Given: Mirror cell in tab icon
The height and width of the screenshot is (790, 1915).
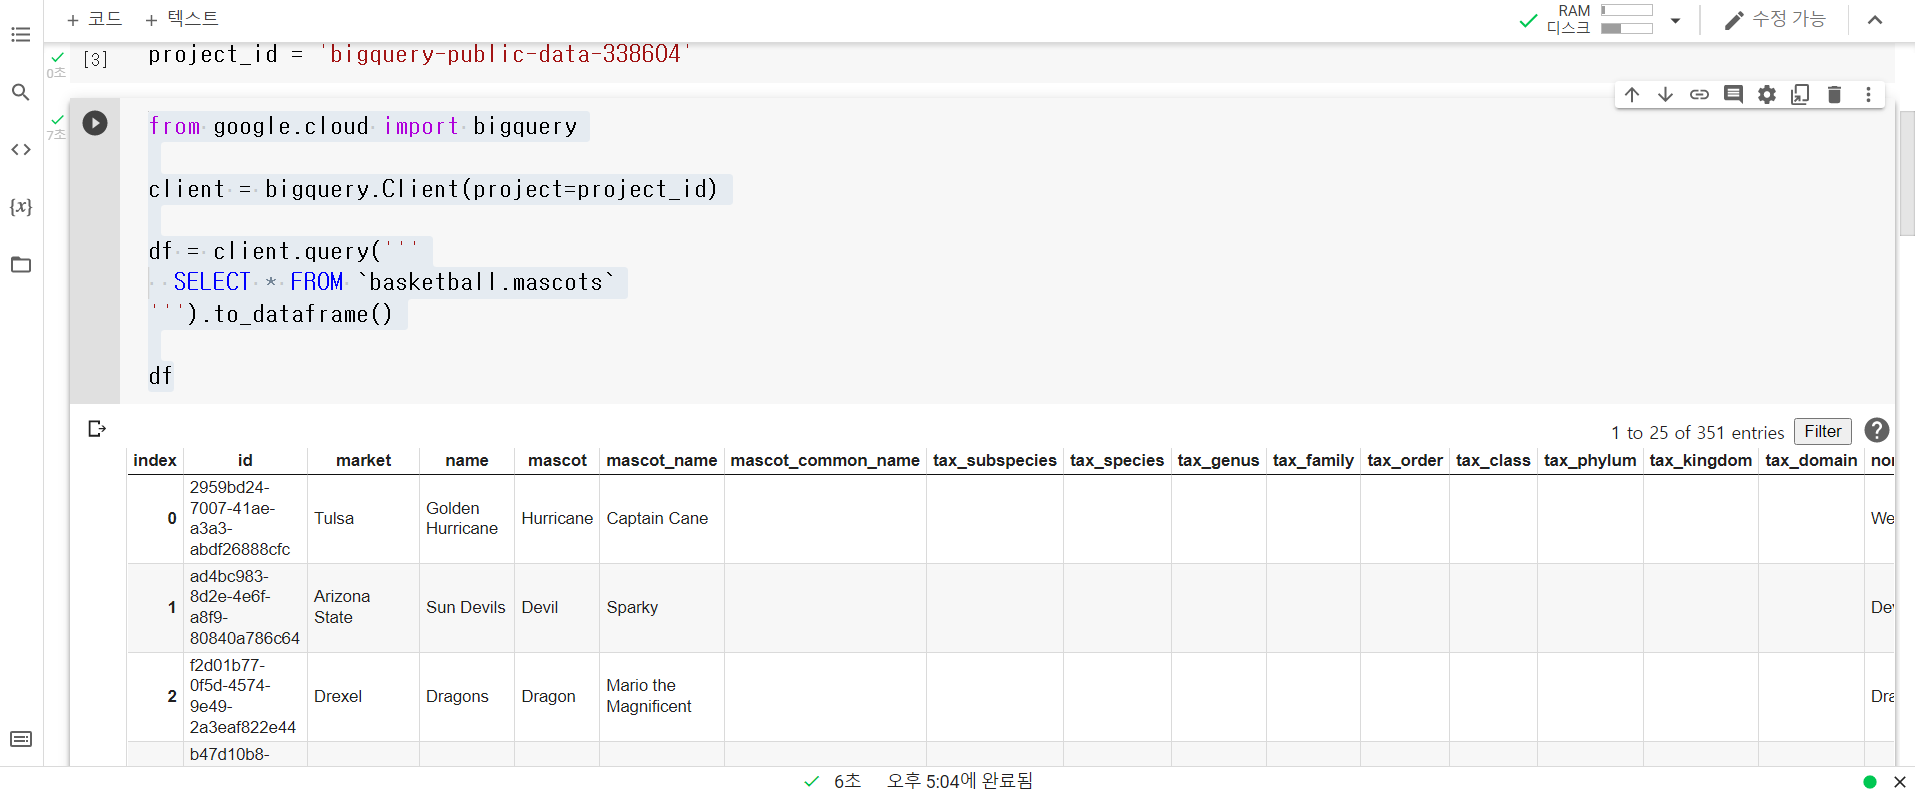Looking at the screenshot, I should pyautogui.click(x=1800, y=94).
